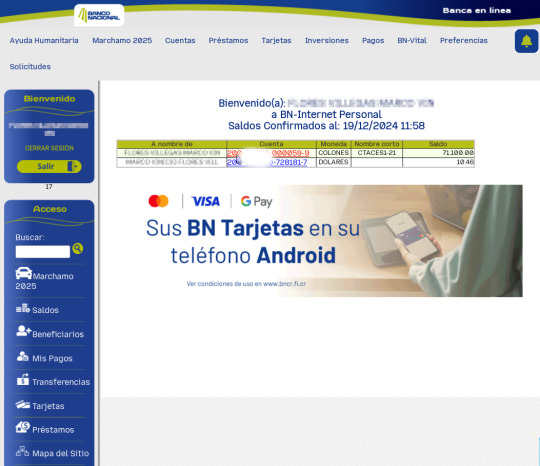
Task: Click the 'Ver condiciones de uso' banner text
Action: click(246, 284)
